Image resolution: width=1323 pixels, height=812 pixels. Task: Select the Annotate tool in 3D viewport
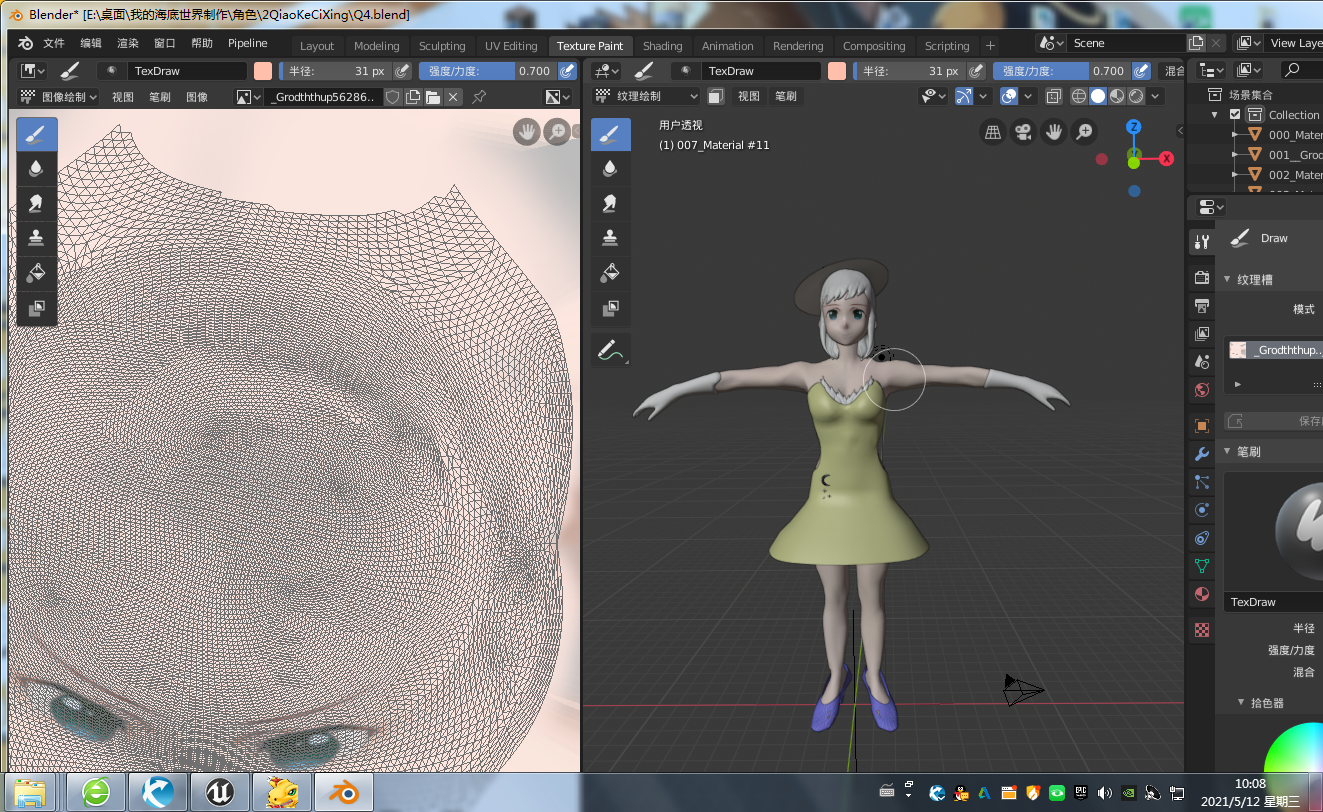(611, 350)
